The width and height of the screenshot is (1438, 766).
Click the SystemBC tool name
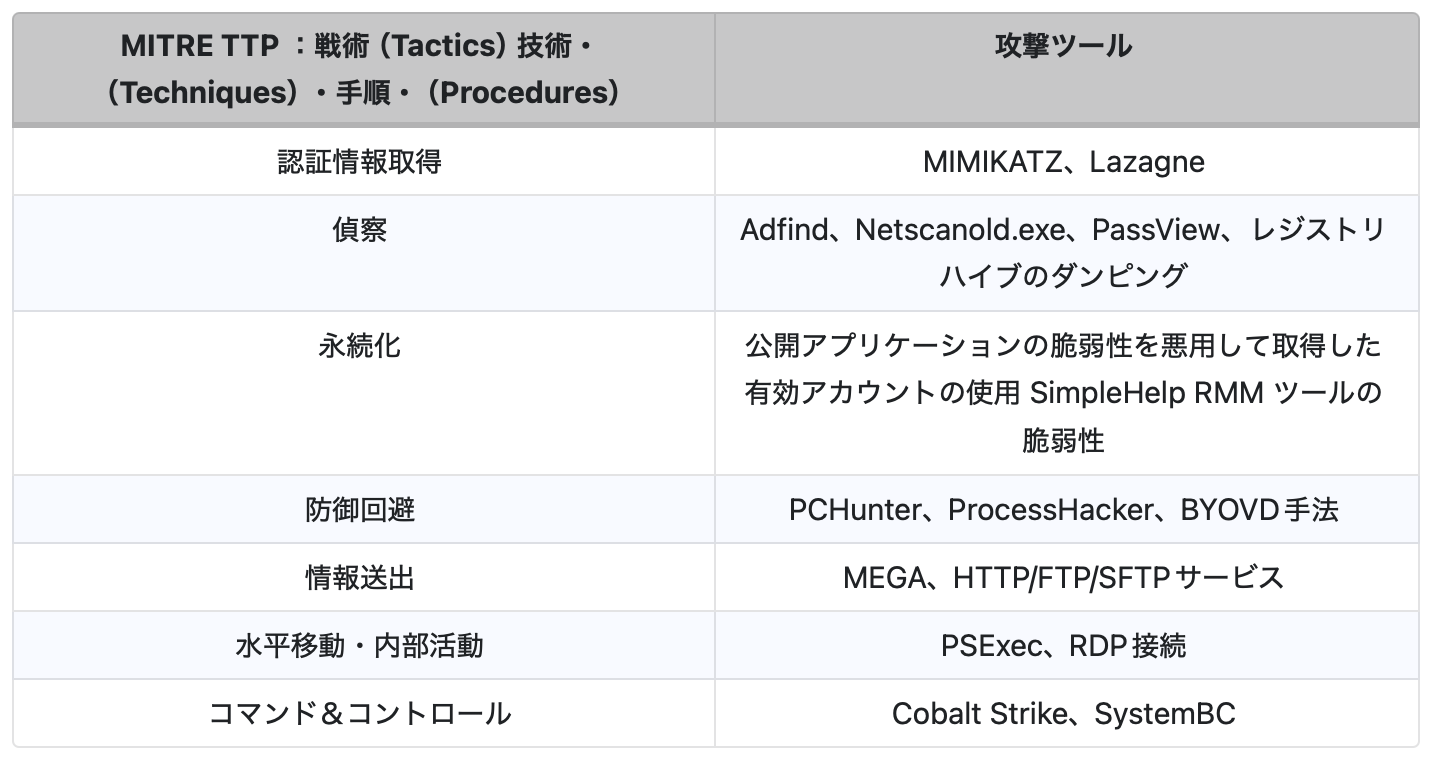point(1164,714)
